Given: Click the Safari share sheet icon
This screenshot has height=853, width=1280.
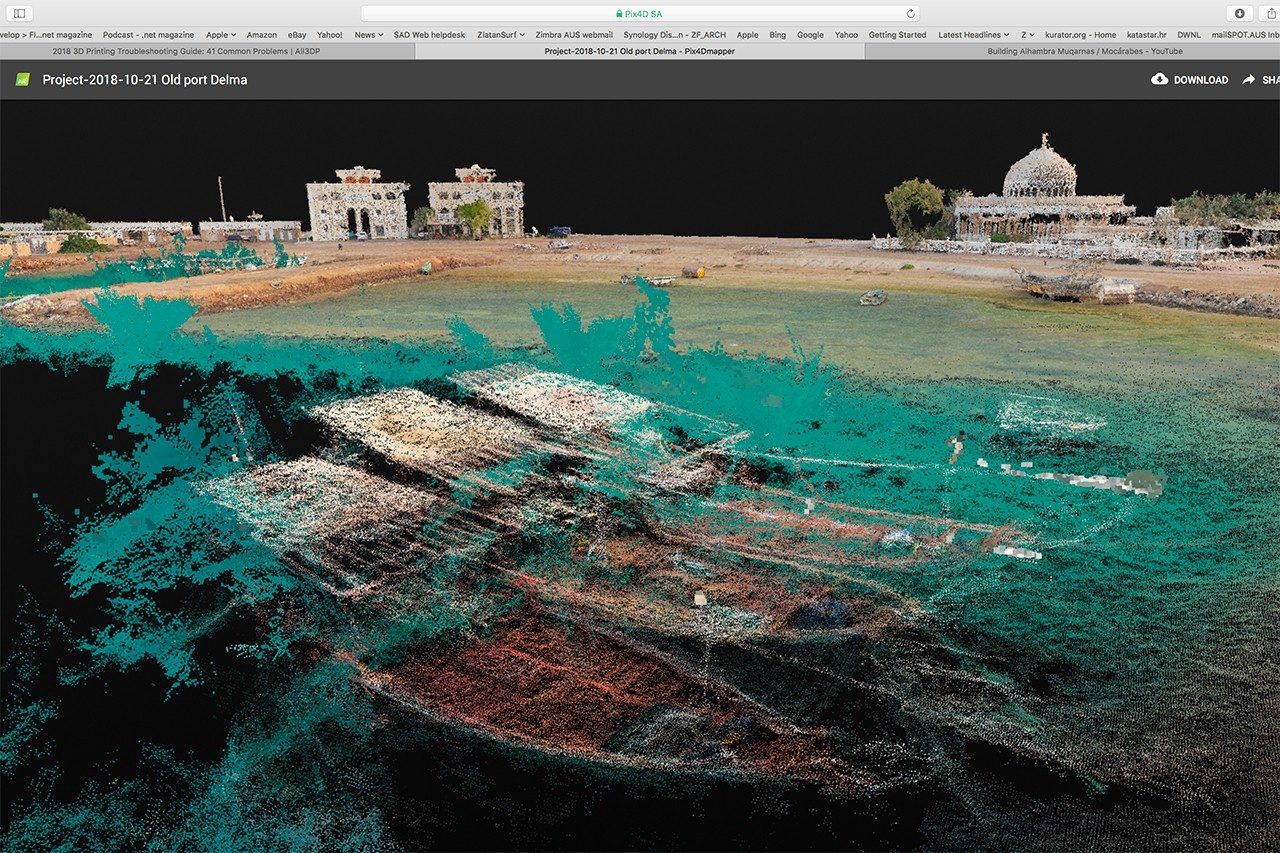Looking at the screenshot, I should (x=1271, y=13).
